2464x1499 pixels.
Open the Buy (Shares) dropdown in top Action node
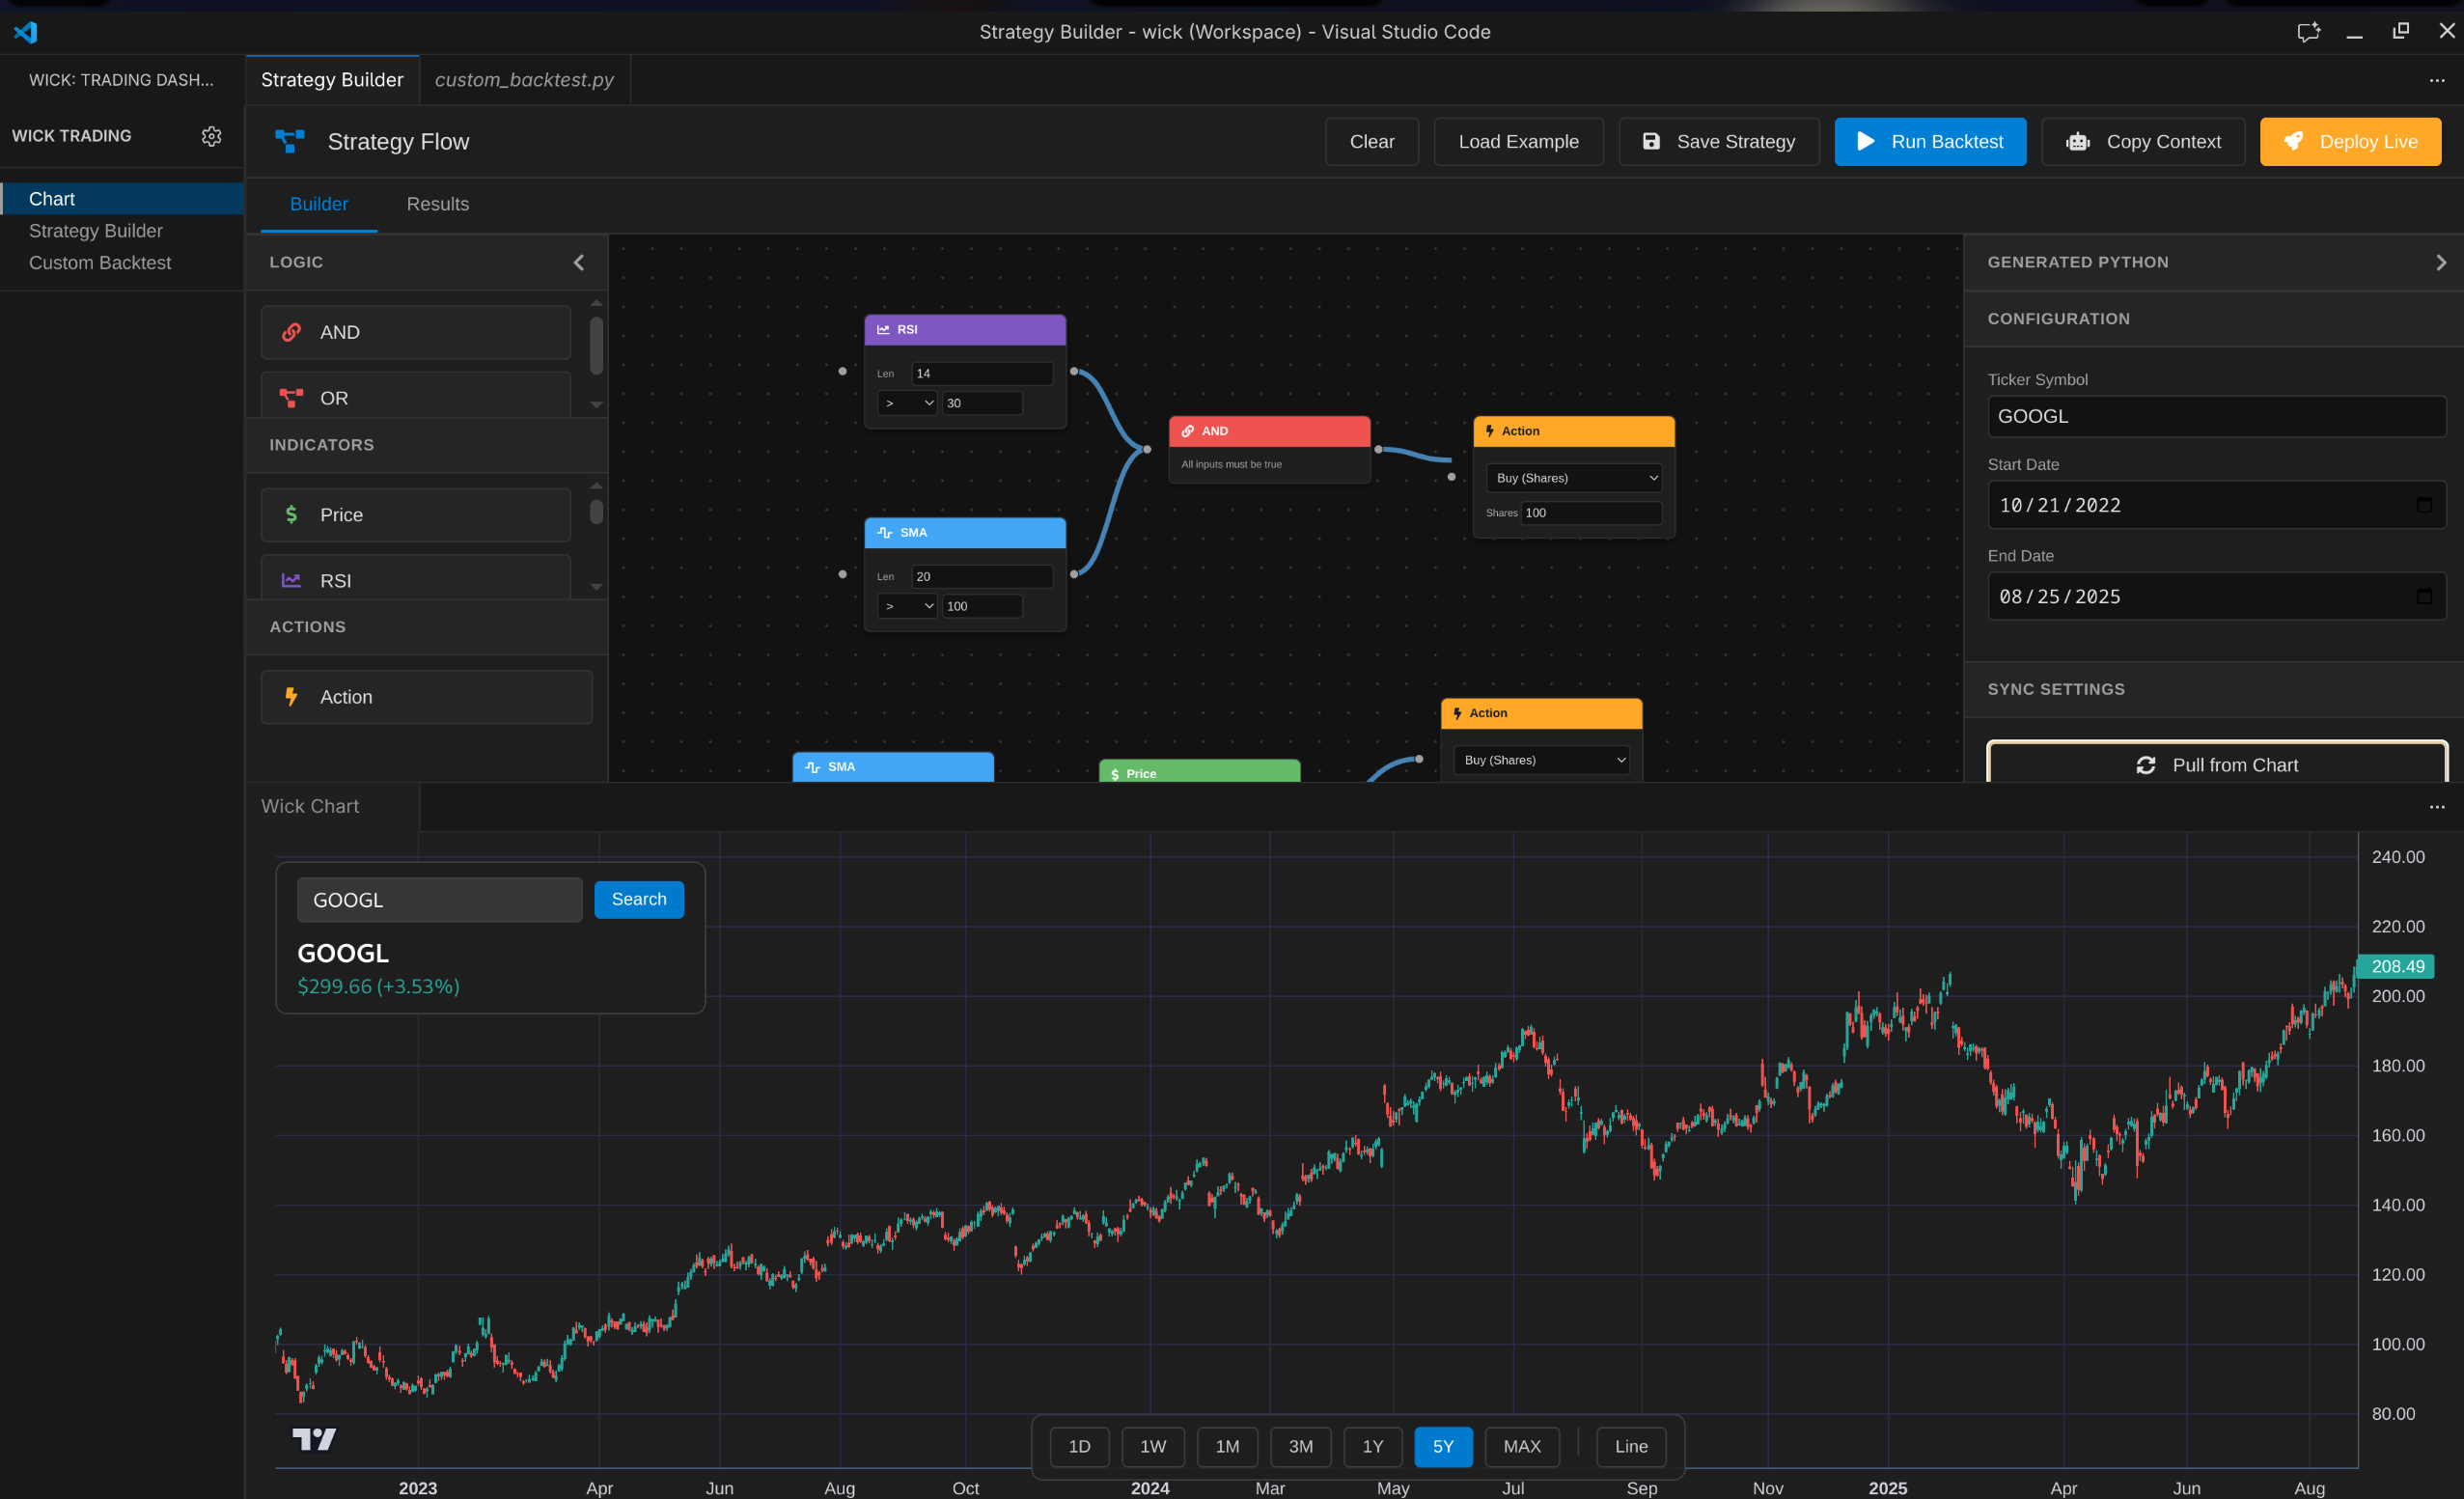pyautogui.click(x=1573, y=478)
